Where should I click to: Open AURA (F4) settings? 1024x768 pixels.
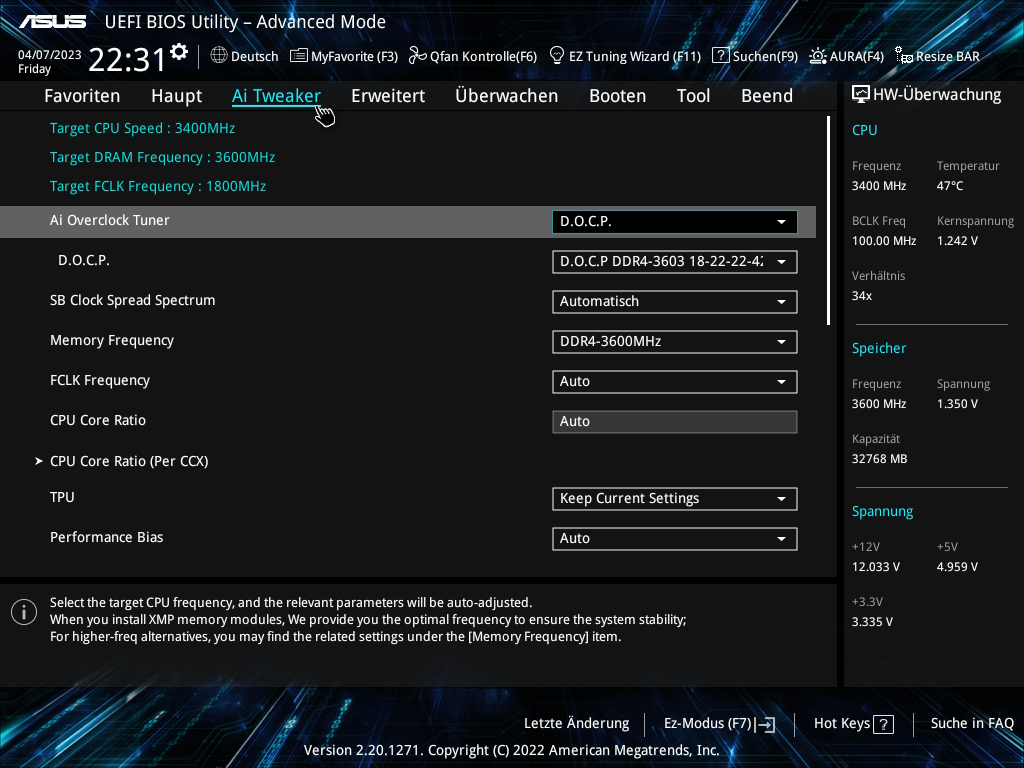click(846, 56)
